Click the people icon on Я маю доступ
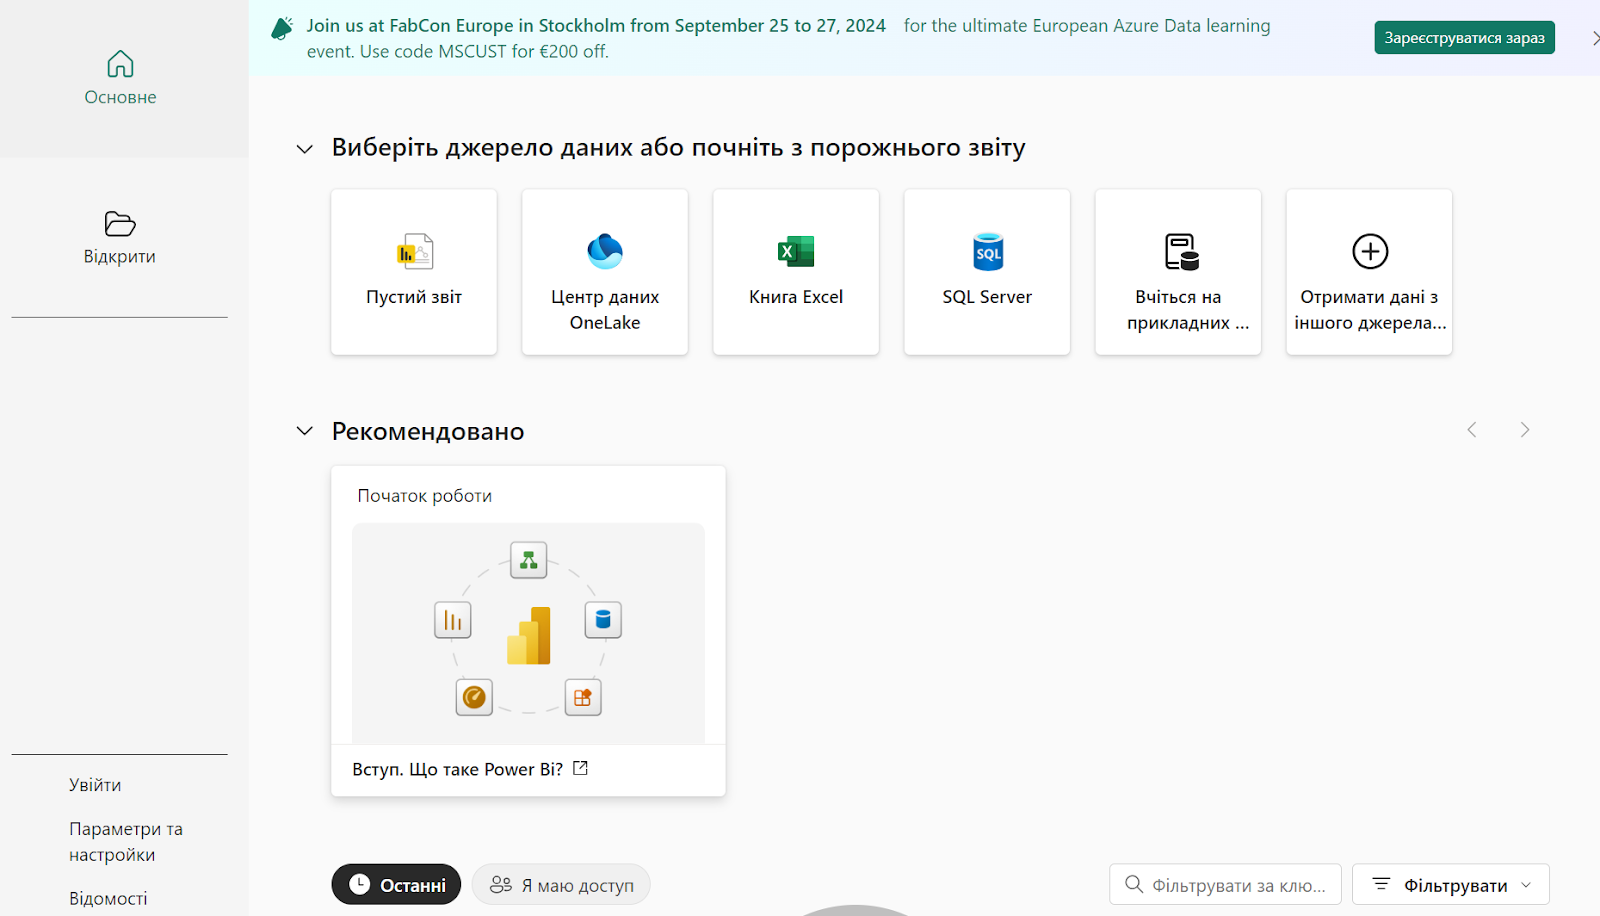Image resolution: width=1600 pixels, height=916 pixels. click(501, 884)
